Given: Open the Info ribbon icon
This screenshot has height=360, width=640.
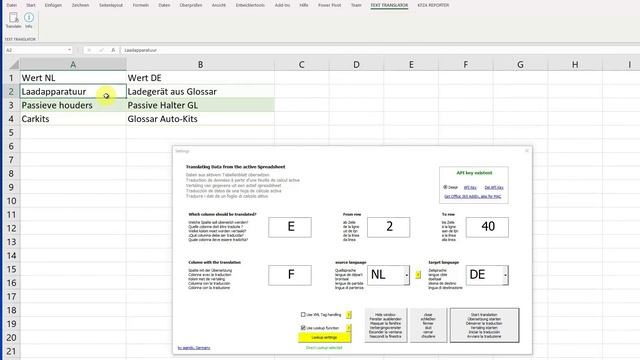Looking at the screenshot, I should (x=29, y=20).
